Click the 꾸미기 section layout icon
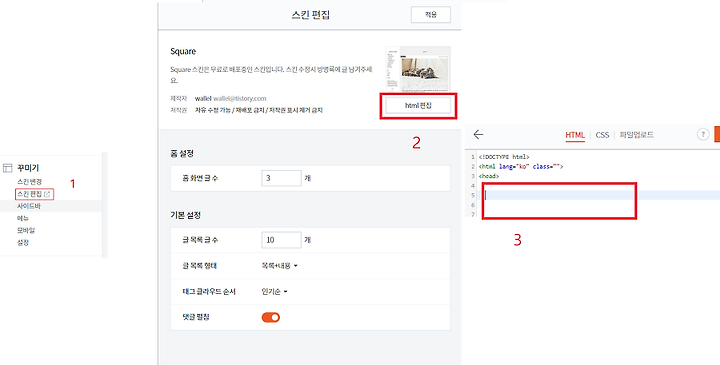This screenshot has width=720, height=365. pos(7,168)
